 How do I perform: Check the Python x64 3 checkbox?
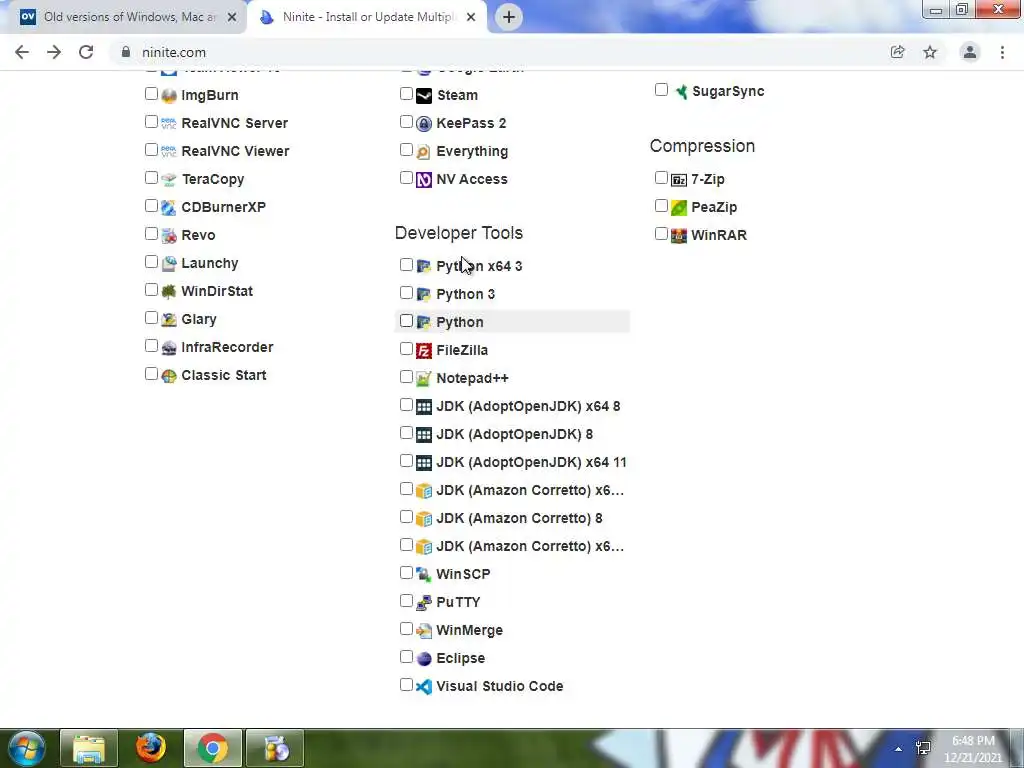[406, 264]
